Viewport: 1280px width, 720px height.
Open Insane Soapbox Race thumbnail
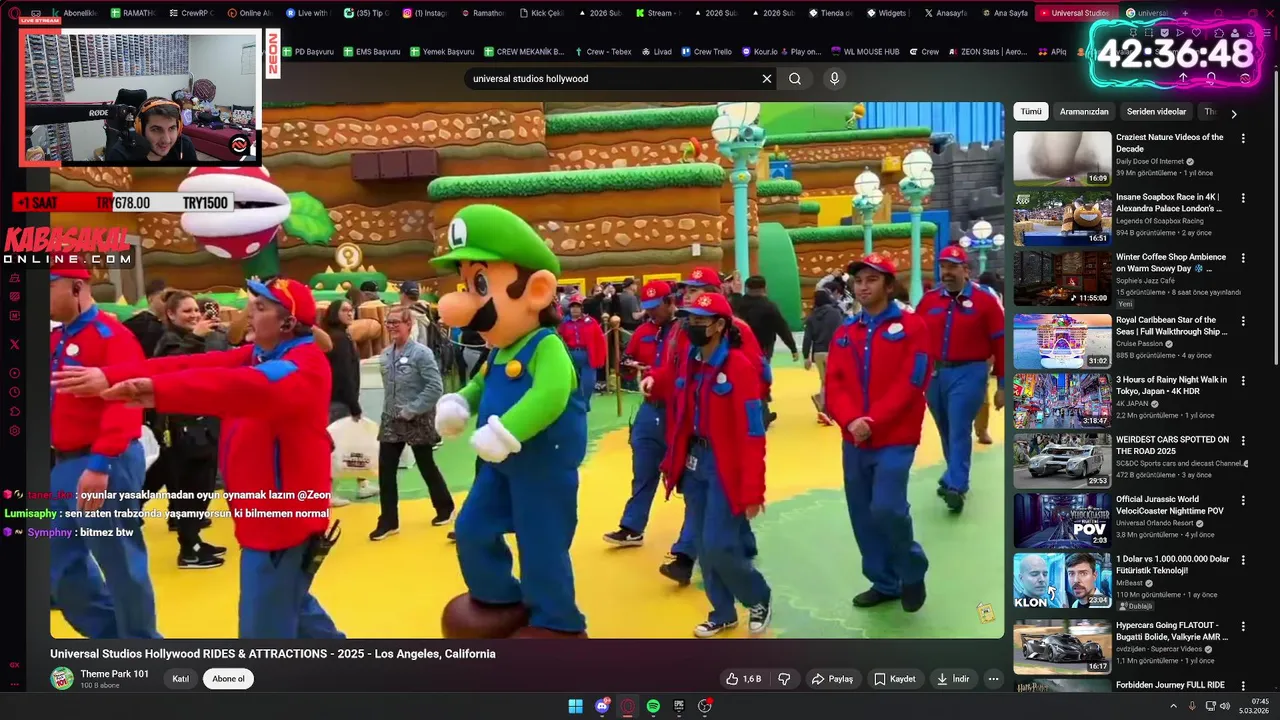click(x=1062, y=218)
